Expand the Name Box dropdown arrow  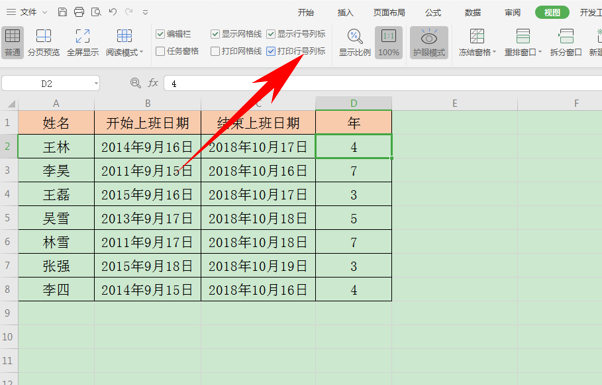pos(95,83)
